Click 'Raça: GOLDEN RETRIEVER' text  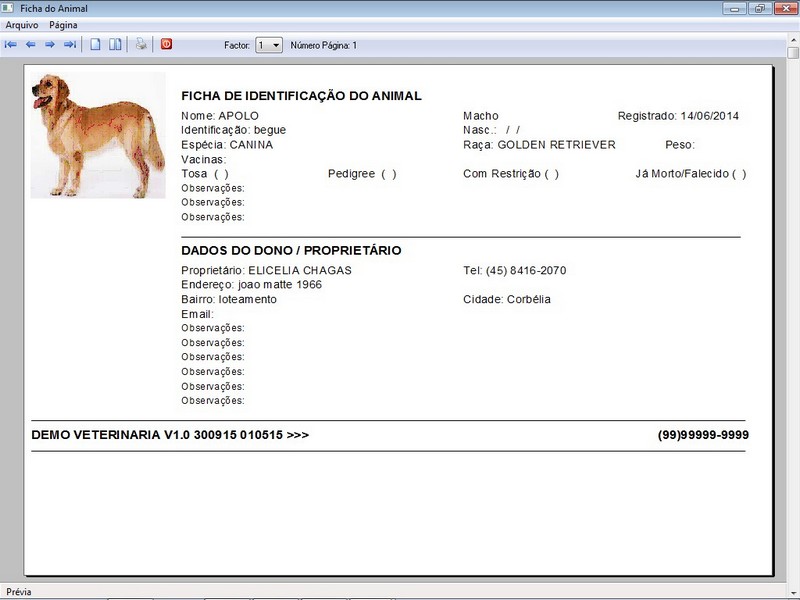tap(539, 145)
